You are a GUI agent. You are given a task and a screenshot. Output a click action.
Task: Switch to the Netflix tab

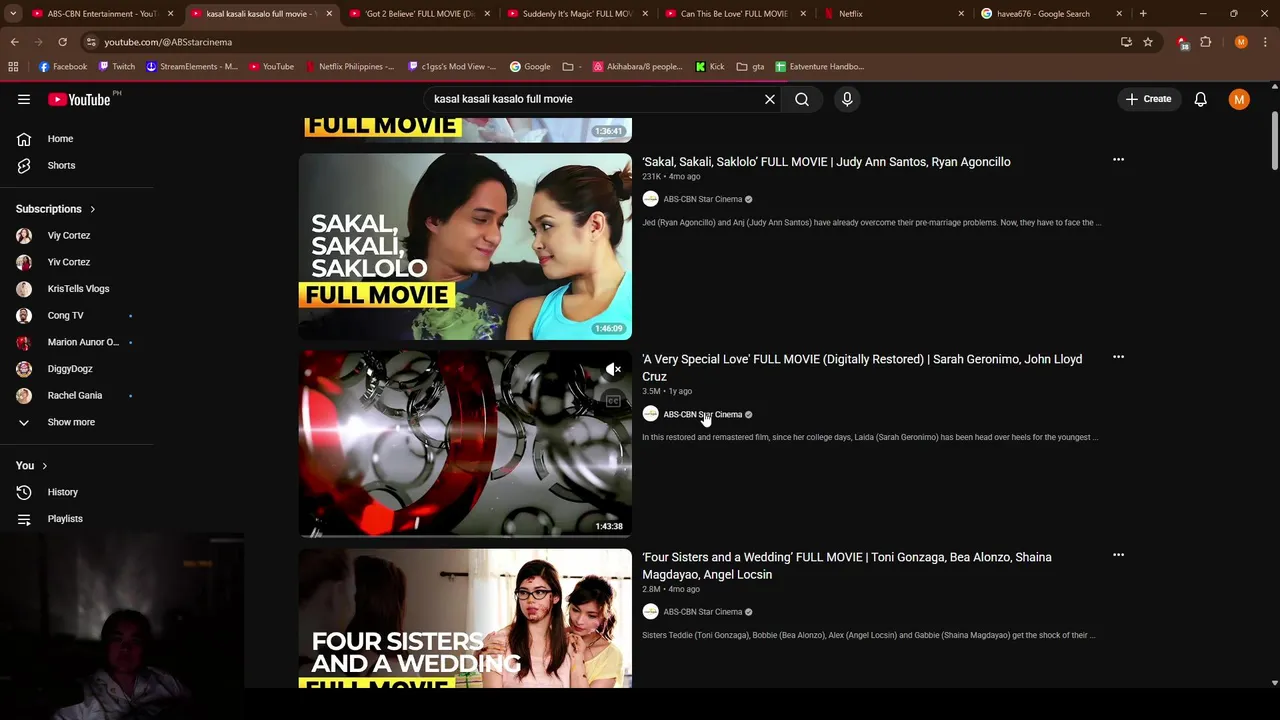[893, 14]
